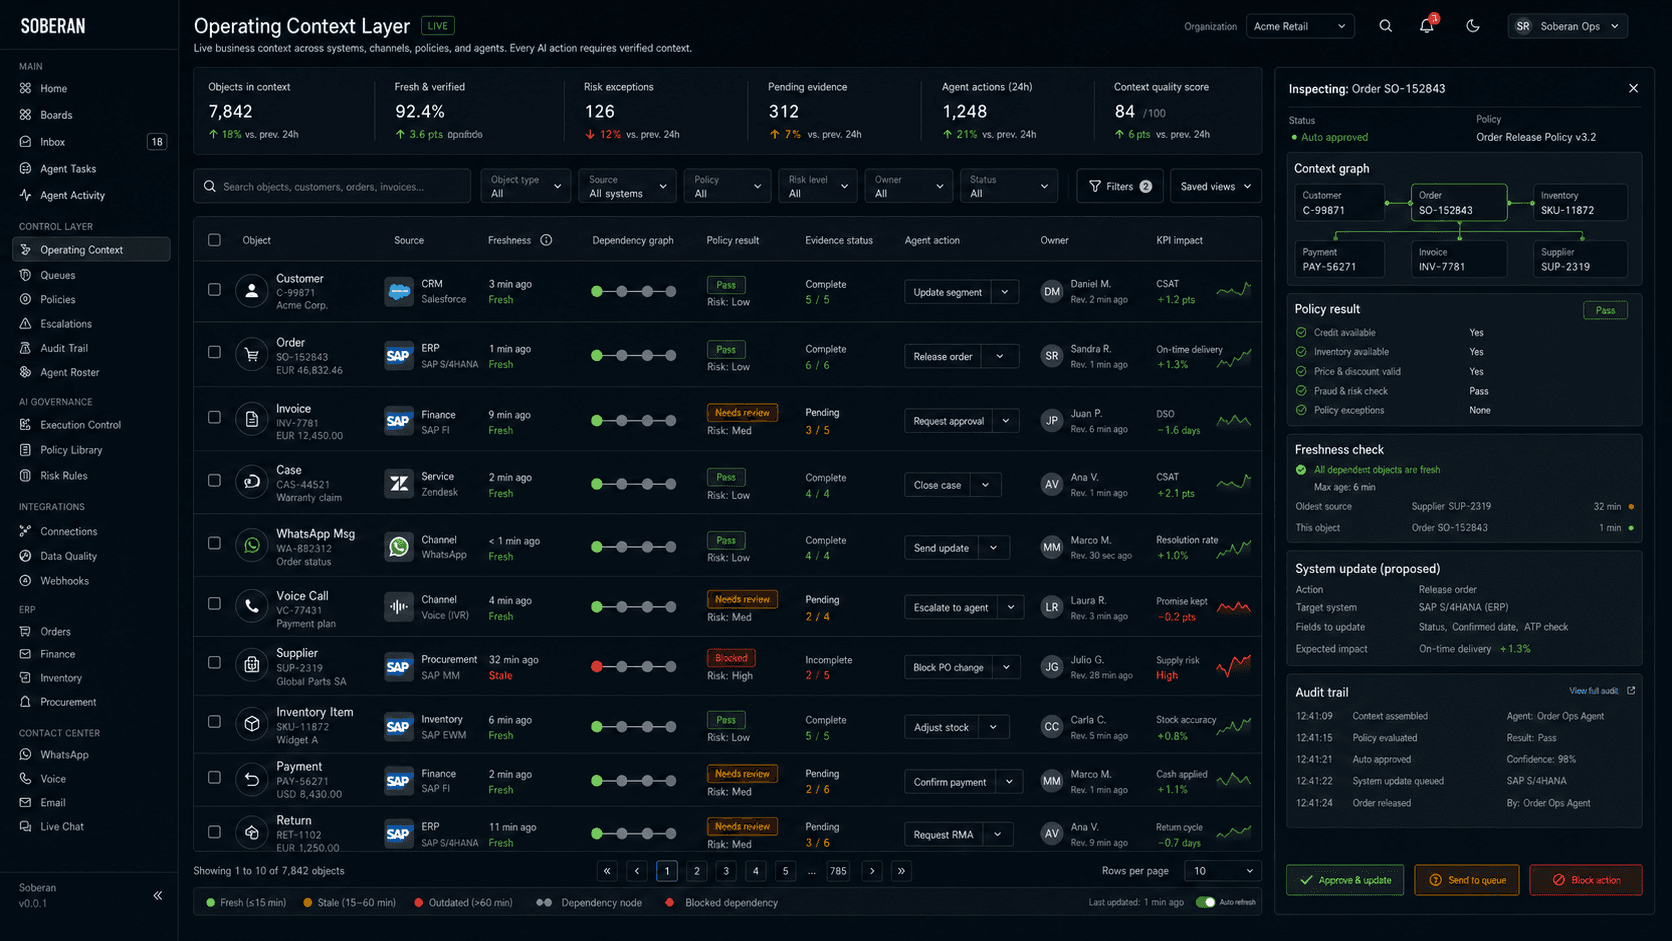Open the Acme Retail organization dropdown
Screen dimensions: 1672x941
[x=1300, y=26]
